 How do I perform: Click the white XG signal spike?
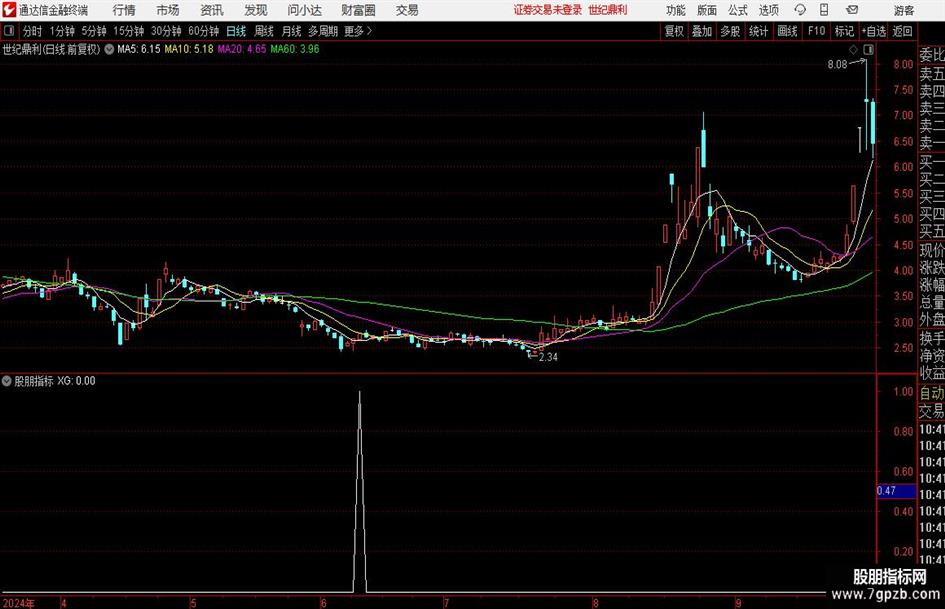point(360,491)
